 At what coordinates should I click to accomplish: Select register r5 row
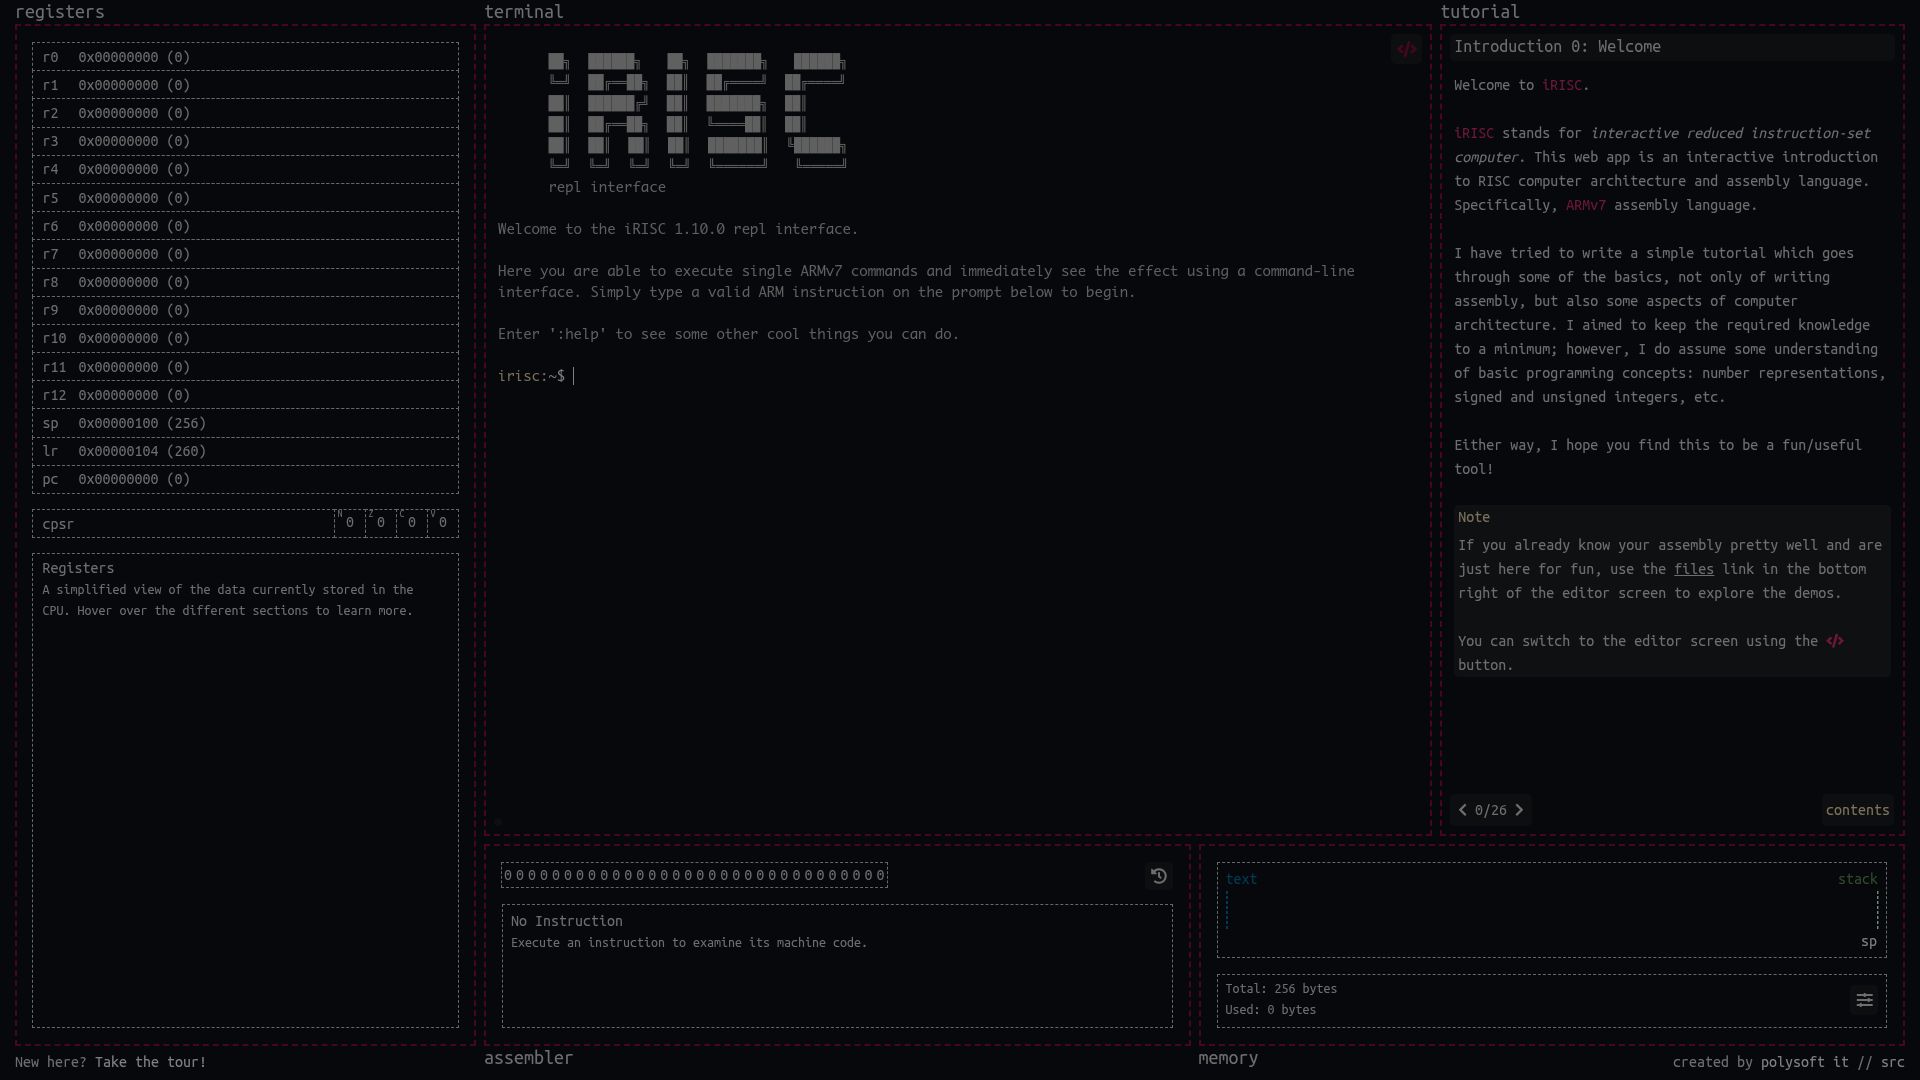(245, 198)
